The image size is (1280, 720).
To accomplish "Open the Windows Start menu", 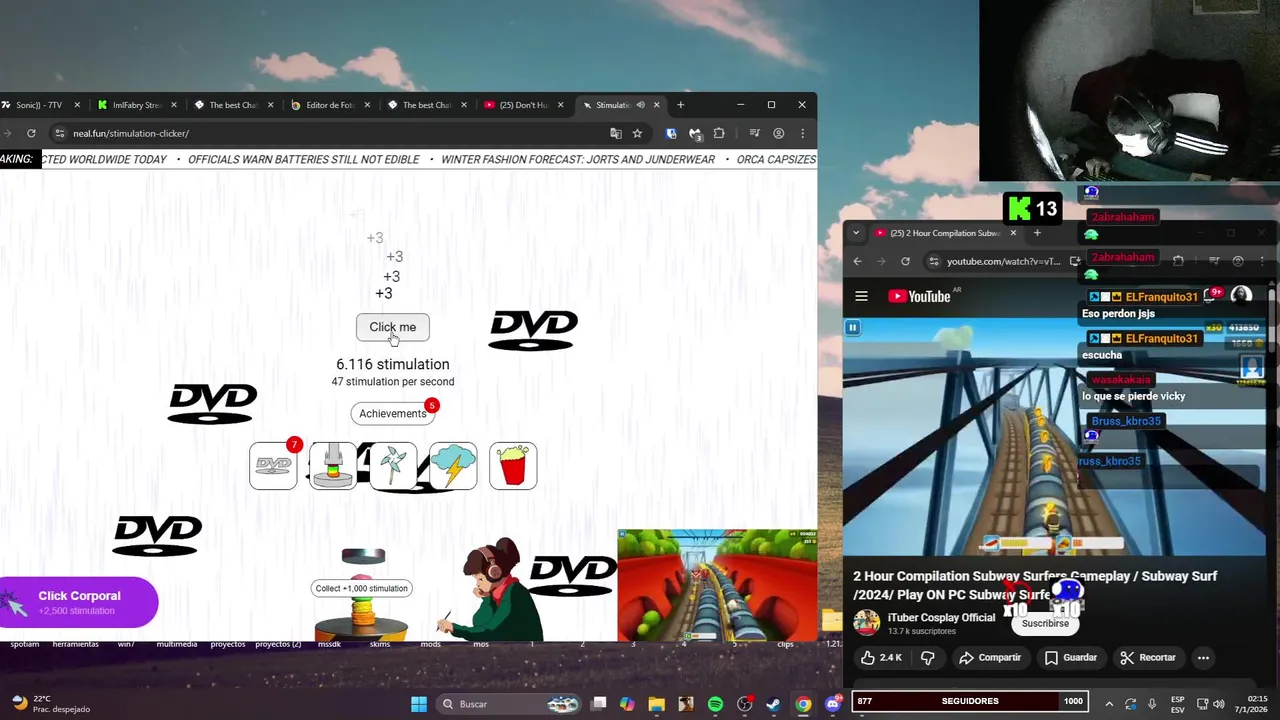I will click(x=419, y=704).
